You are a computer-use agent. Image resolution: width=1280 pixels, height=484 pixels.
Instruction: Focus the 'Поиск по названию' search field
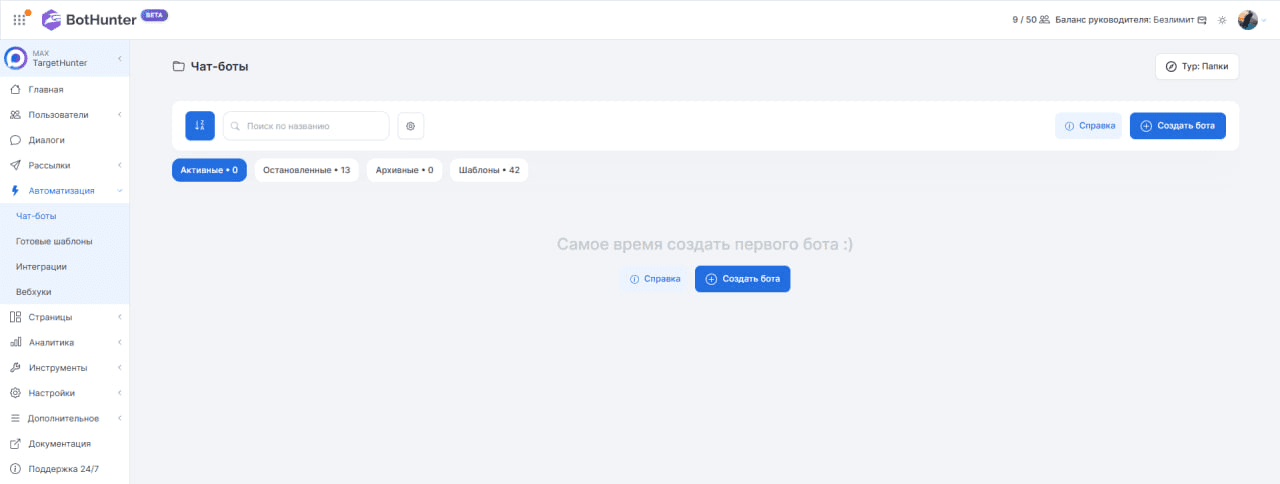(x=306, y=126)
